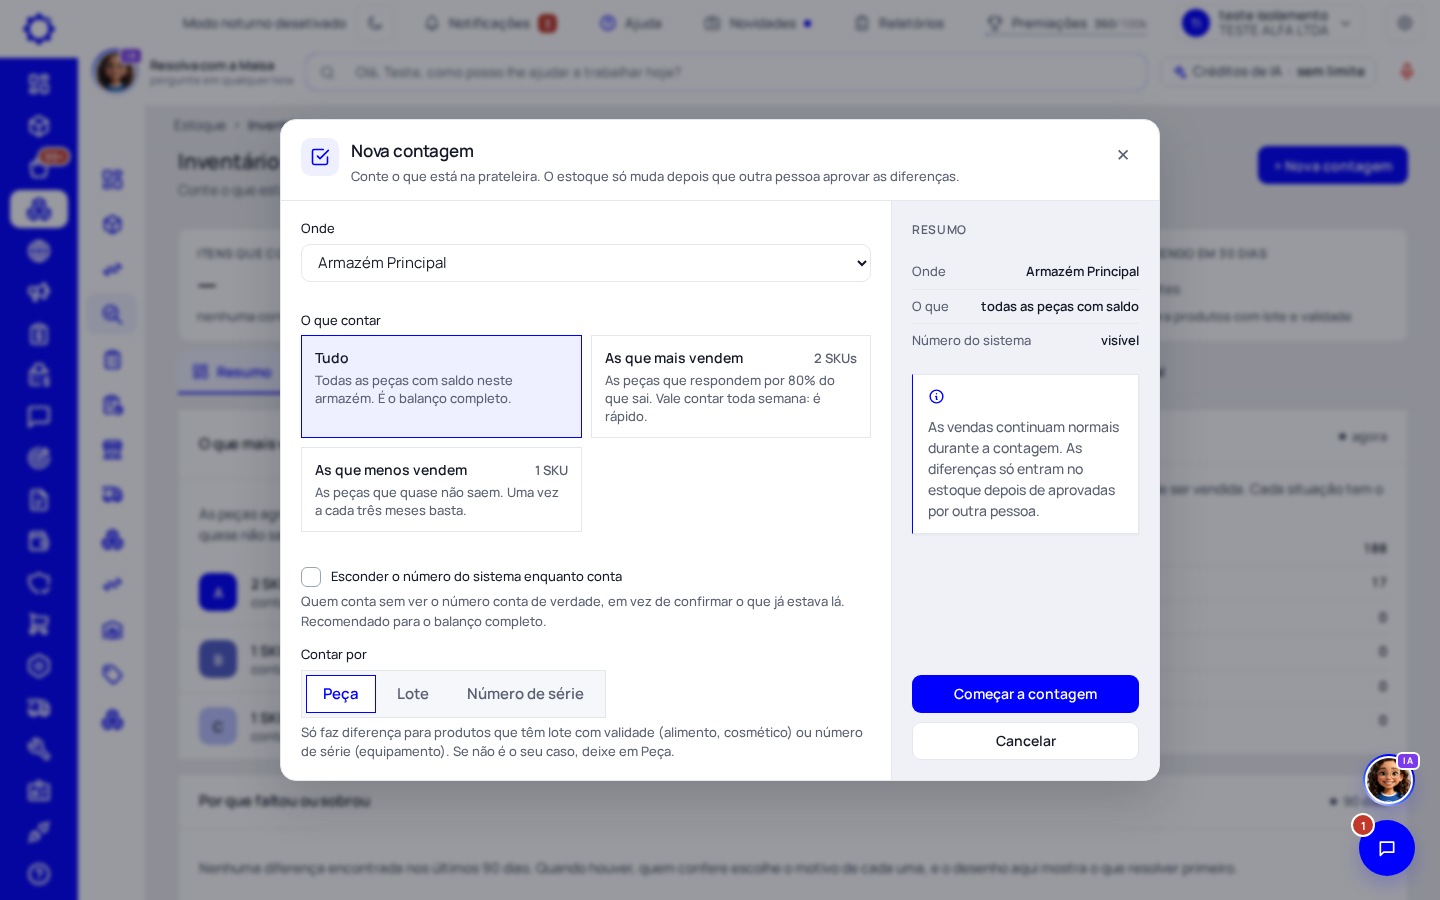Open Notificações in the top bar
Image resolution: width=1440 pixels, height=900 pixels.
coord(490,23)
